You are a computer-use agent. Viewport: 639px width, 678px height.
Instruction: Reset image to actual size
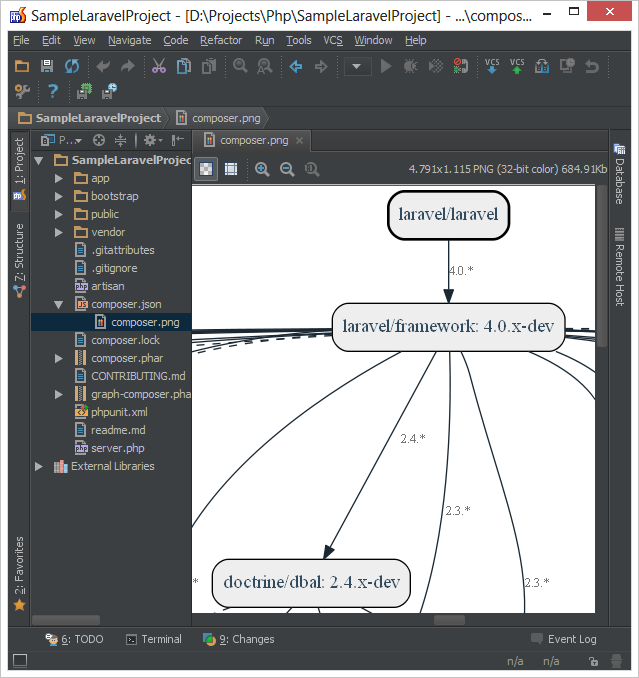tap(312, 169)
